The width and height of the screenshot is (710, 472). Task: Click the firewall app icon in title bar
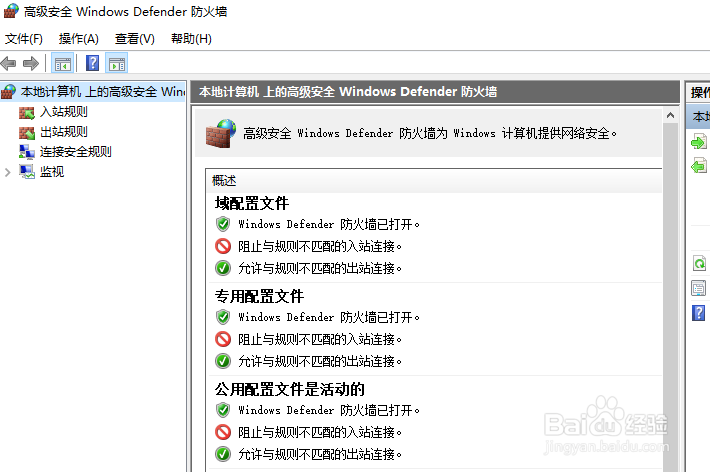click(x=11, y=11)
